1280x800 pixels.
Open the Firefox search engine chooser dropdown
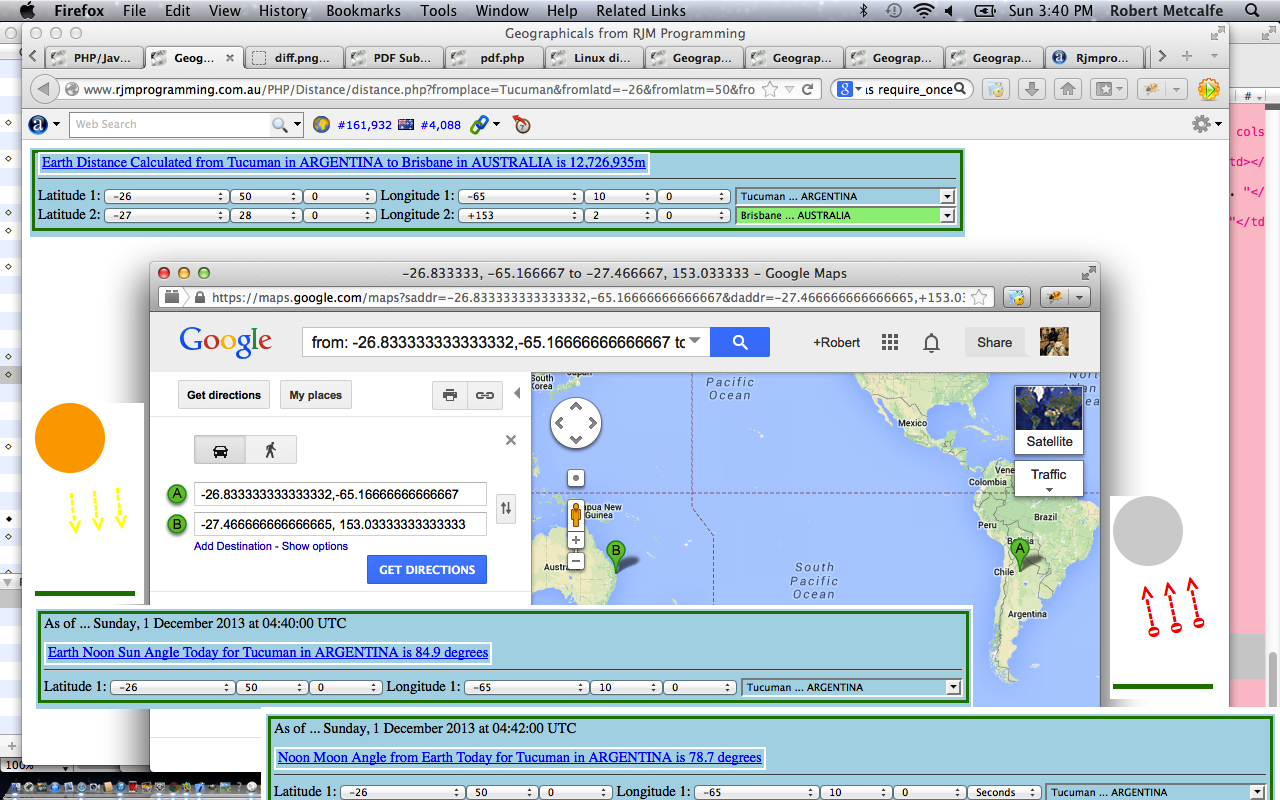coord(850,89)
